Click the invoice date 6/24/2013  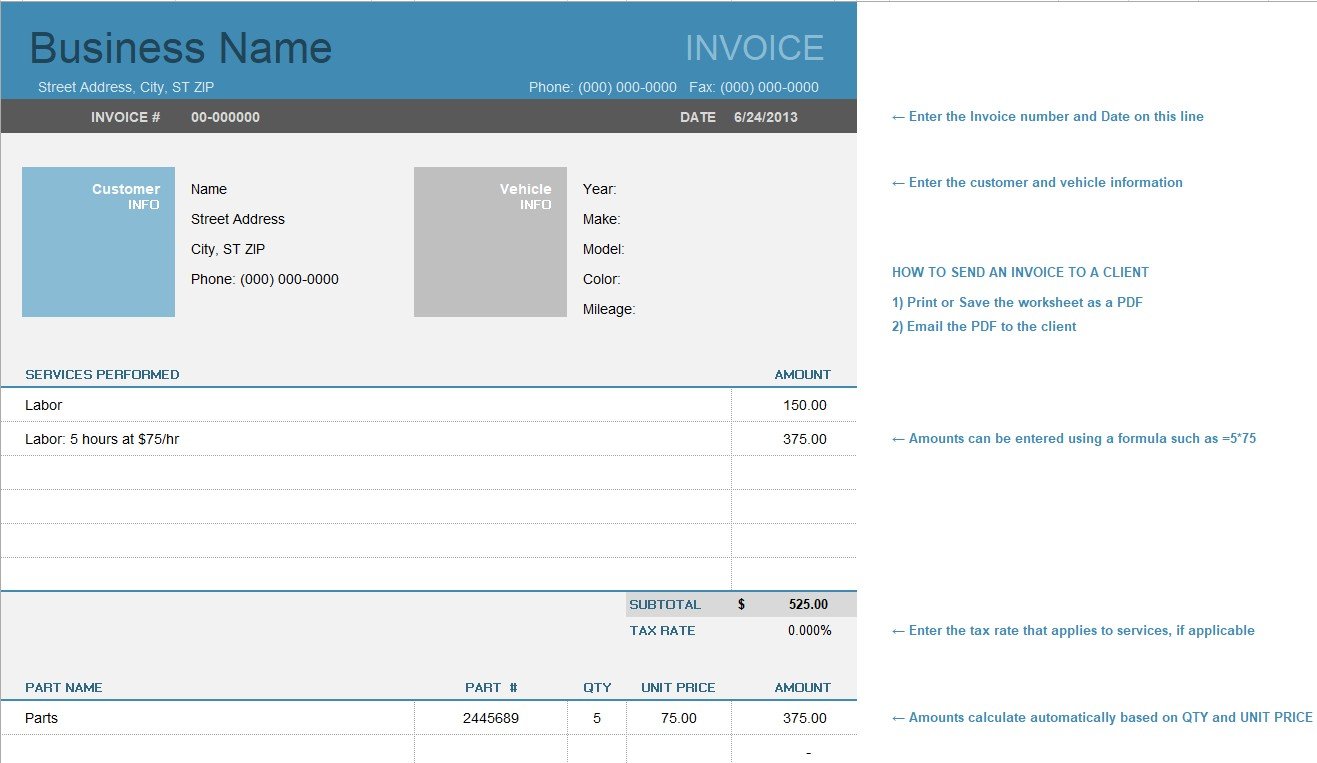765,117
